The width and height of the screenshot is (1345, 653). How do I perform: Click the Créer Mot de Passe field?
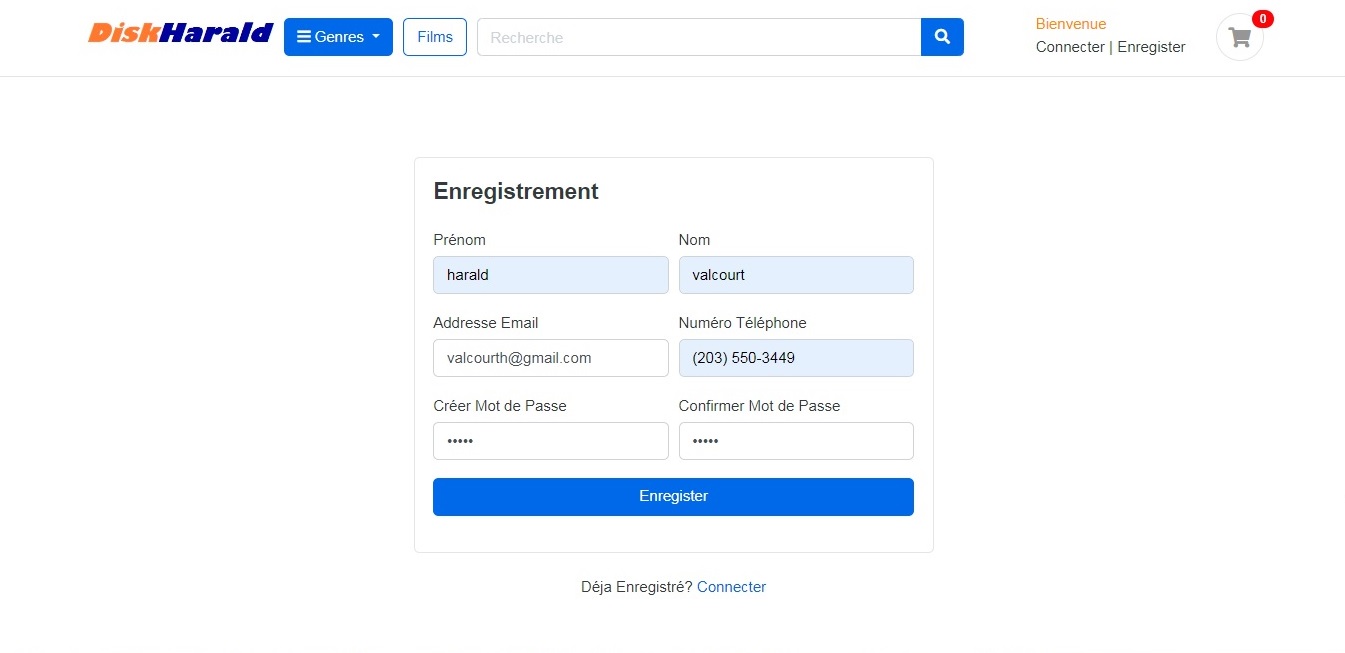click(550, 441)
